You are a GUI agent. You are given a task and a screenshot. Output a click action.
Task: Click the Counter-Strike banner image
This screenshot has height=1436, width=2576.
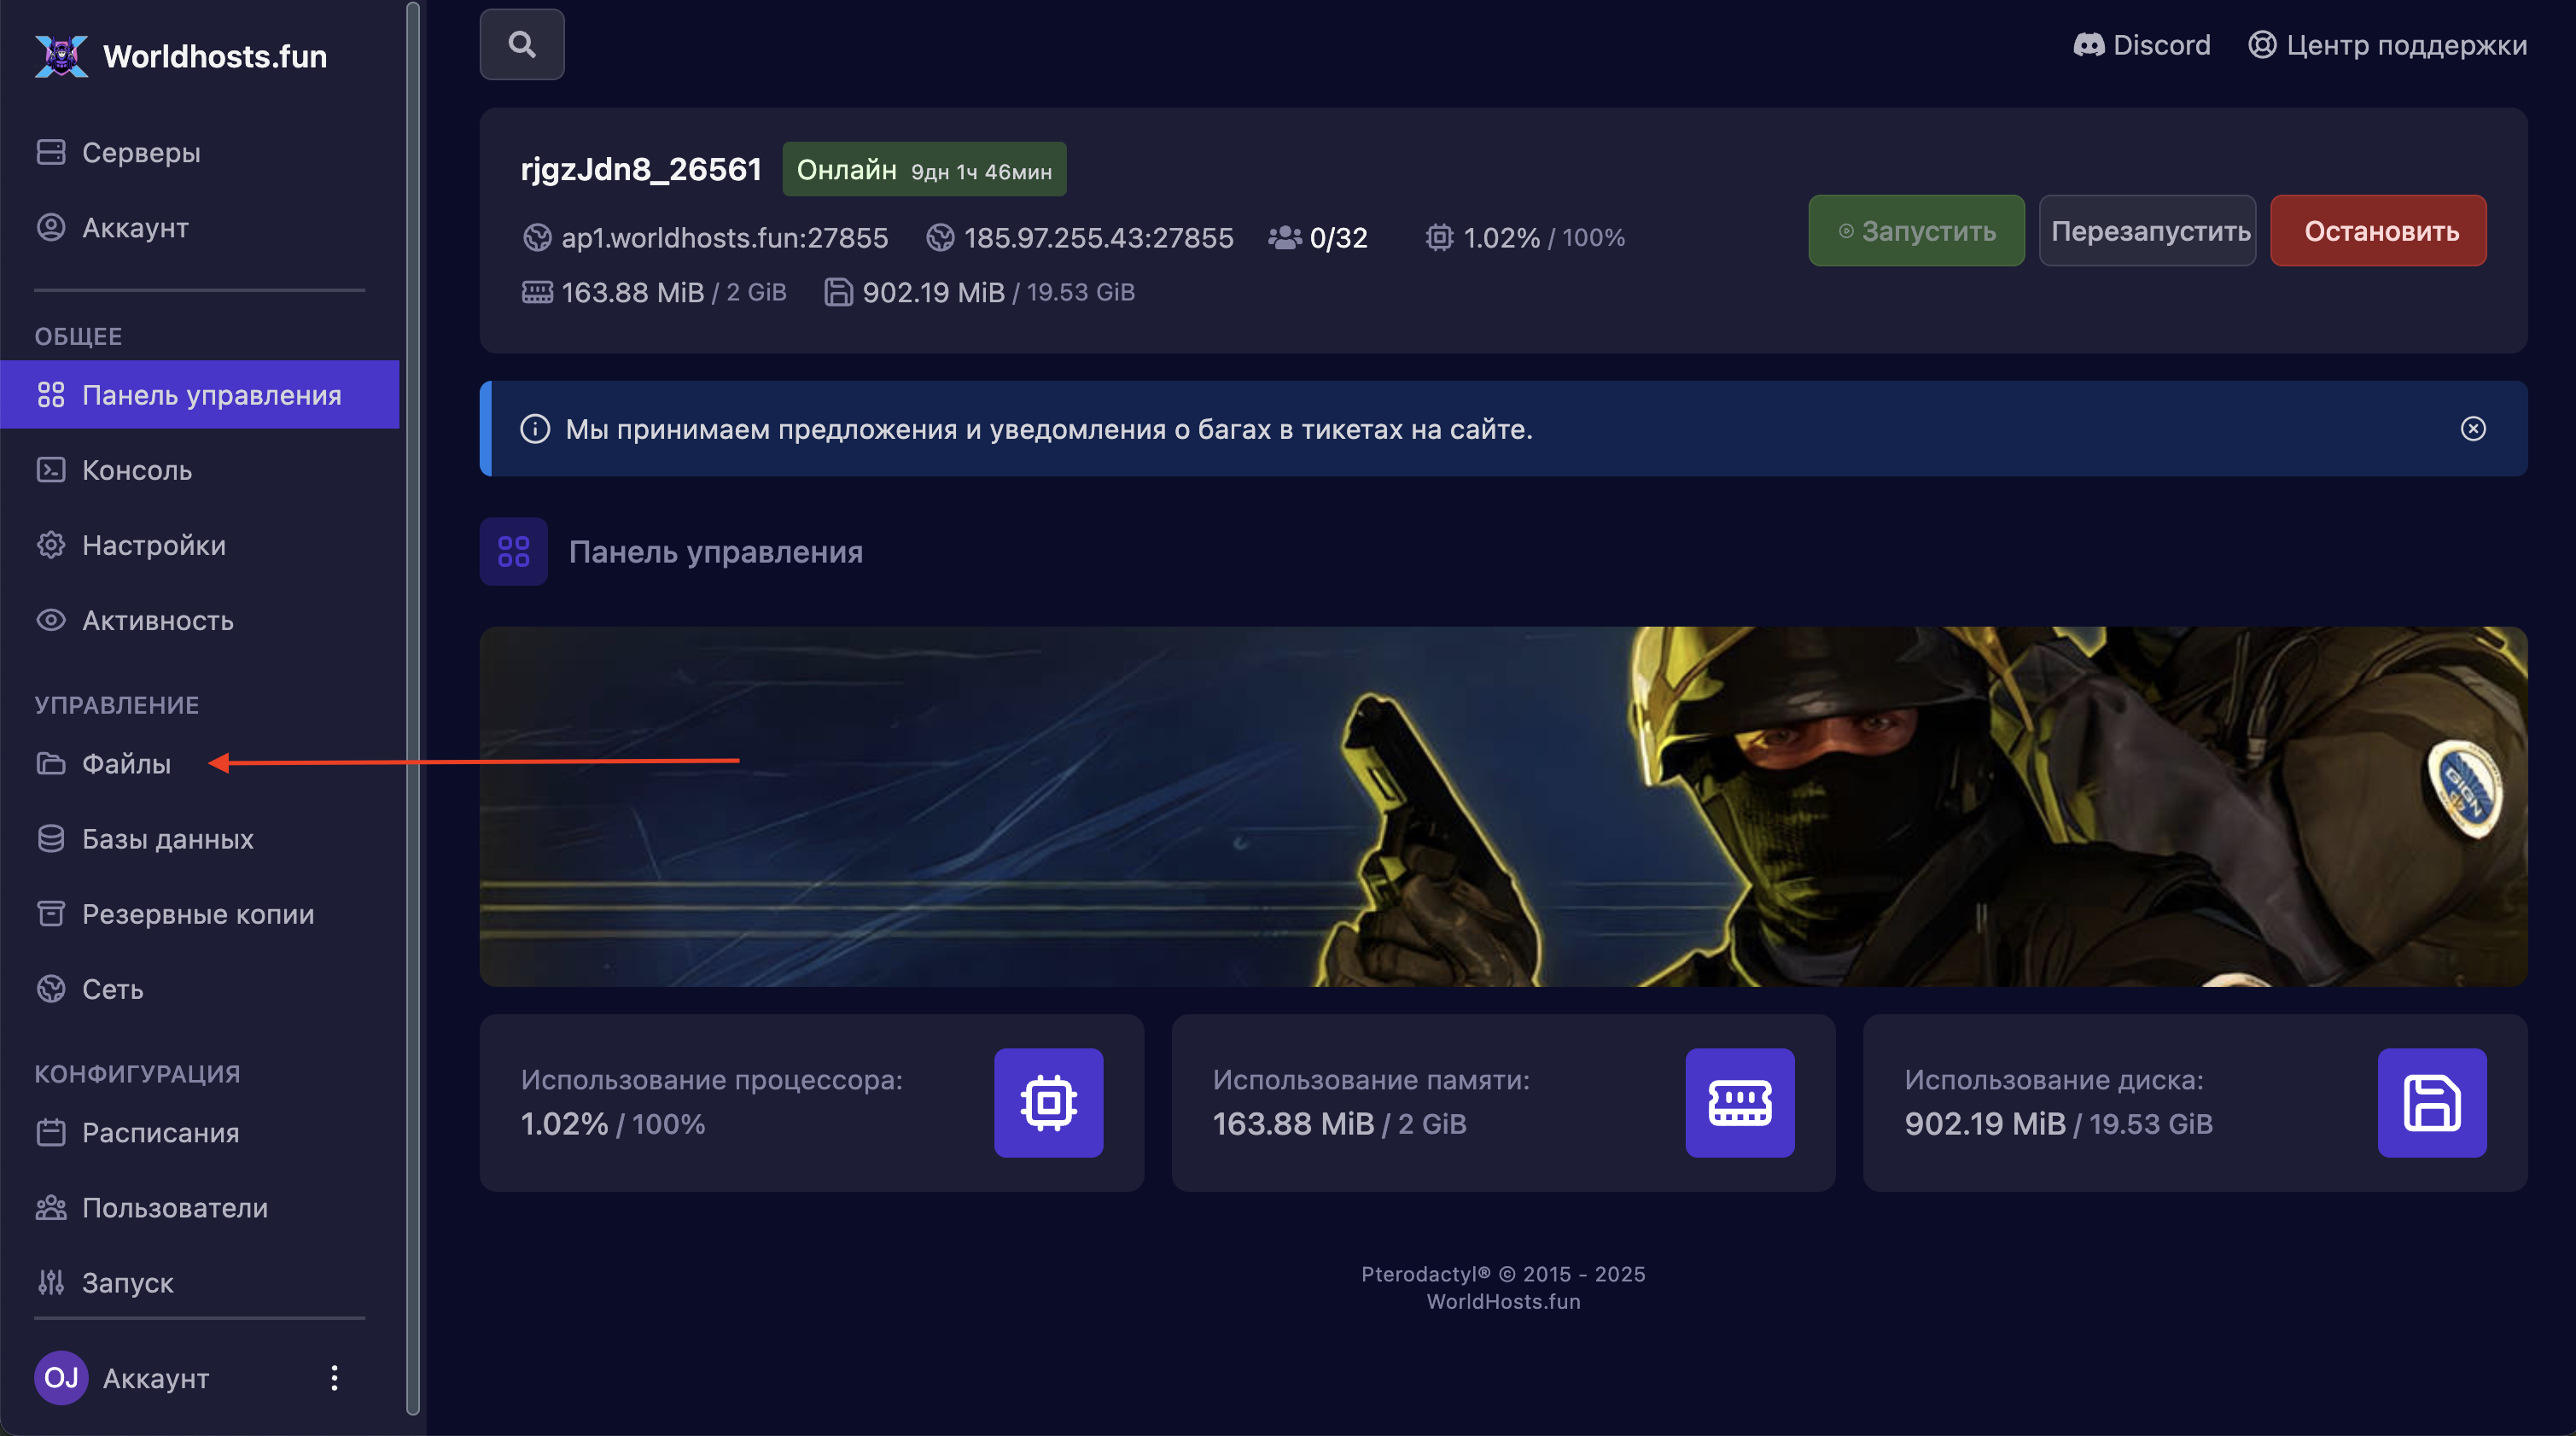click(x=1502, y=806)
